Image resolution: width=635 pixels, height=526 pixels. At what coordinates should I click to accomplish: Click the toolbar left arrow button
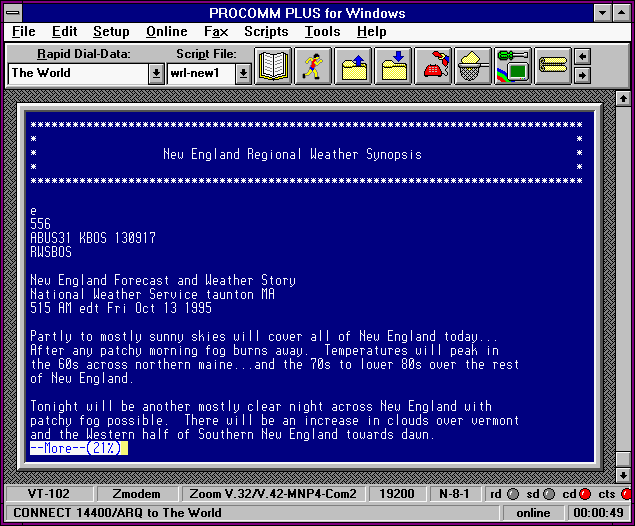[582, 56]
